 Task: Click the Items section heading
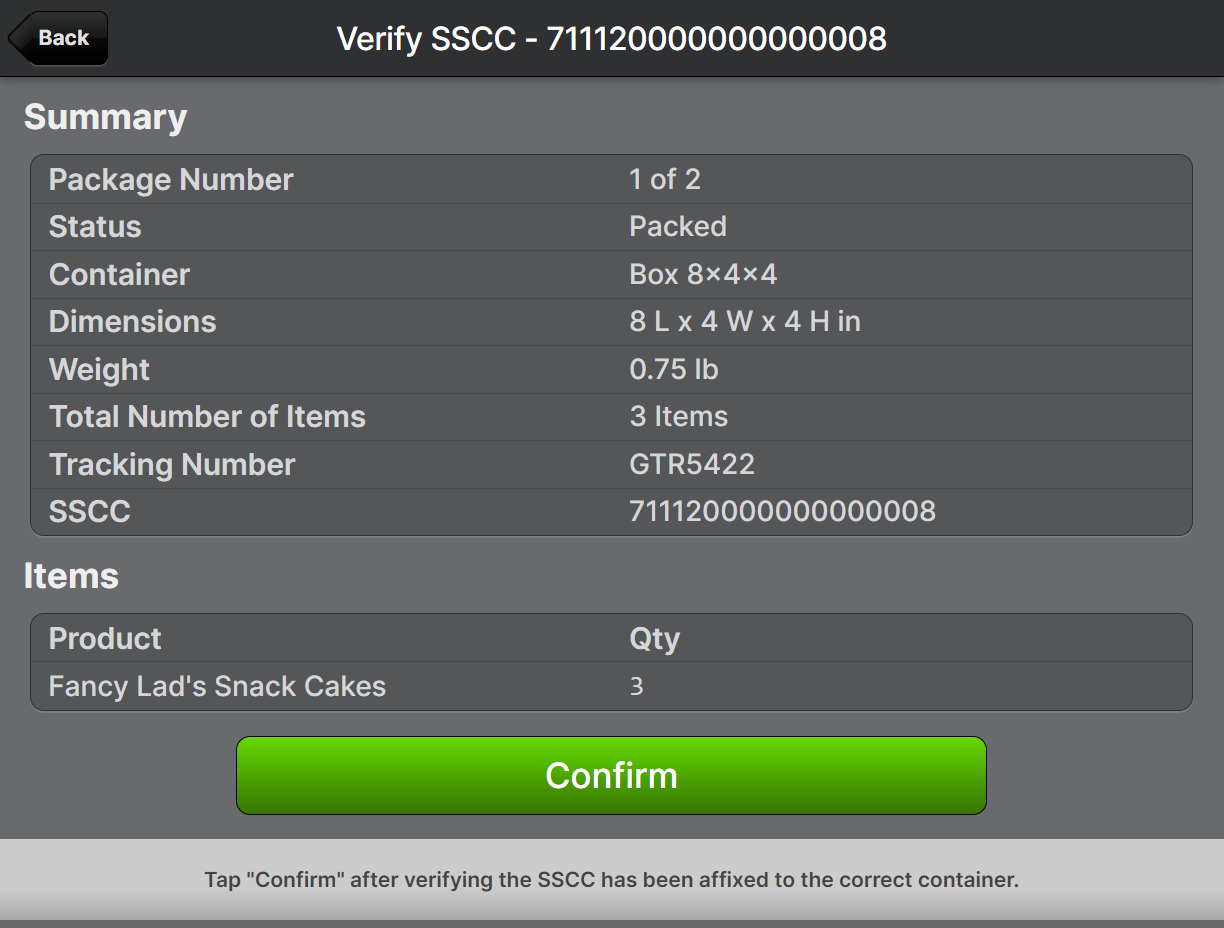pos(71,576)
